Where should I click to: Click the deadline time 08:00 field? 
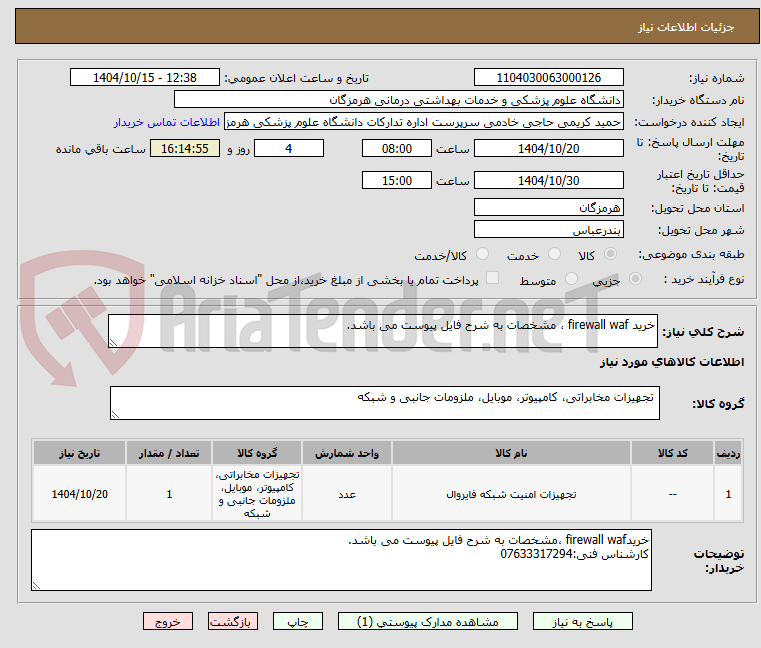[397, 149]
